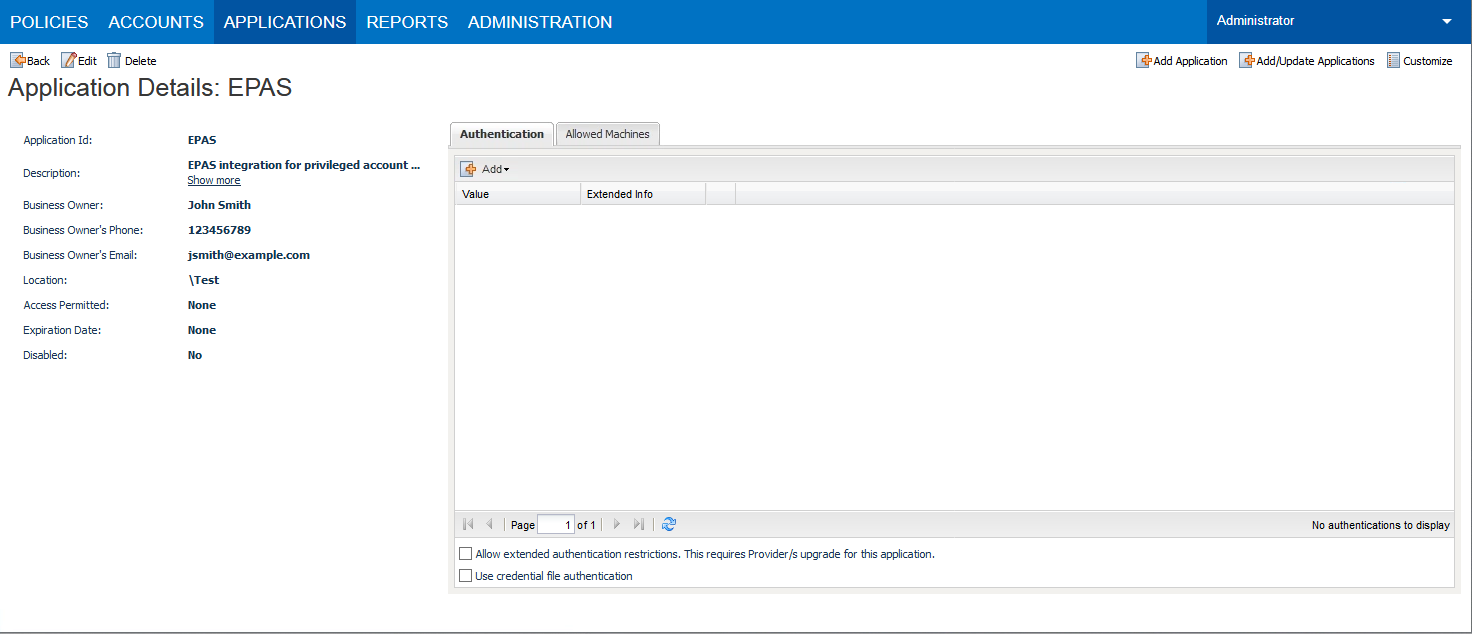1472x634 pixels.
Task: Jump to first page using pagination arrow
Action: 467,524
